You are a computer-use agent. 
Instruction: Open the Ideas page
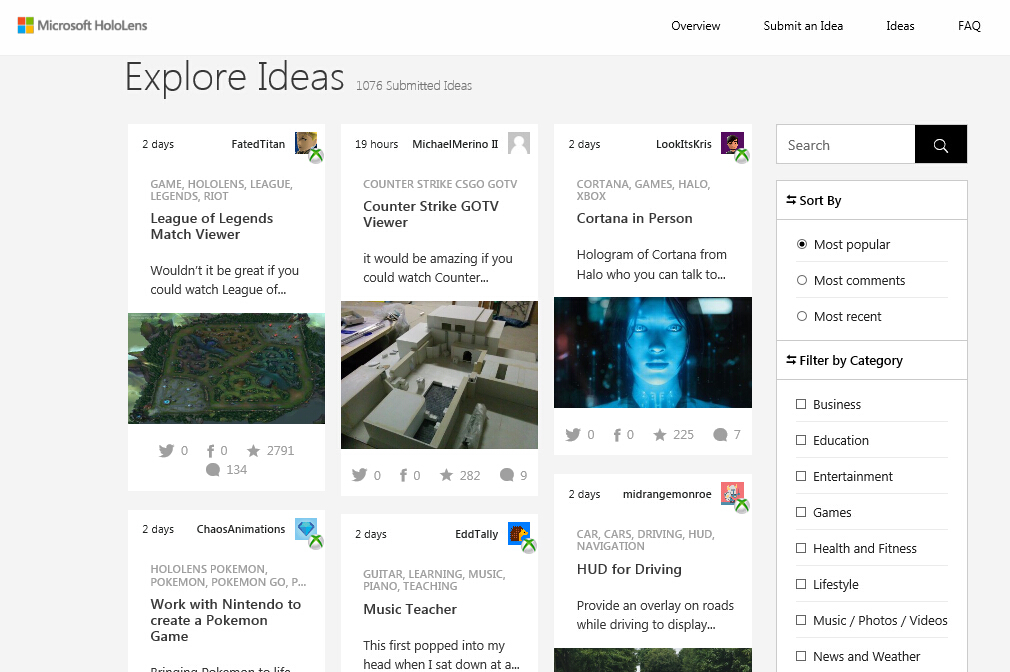[900, 26]
